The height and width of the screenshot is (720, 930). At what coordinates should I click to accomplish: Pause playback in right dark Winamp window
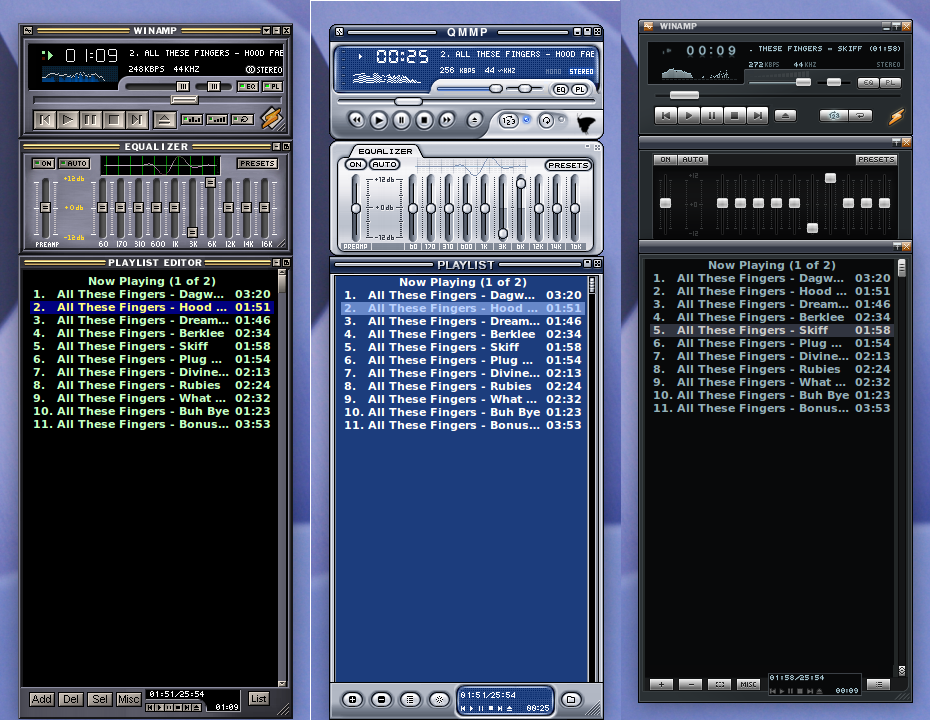click(712, 116)
